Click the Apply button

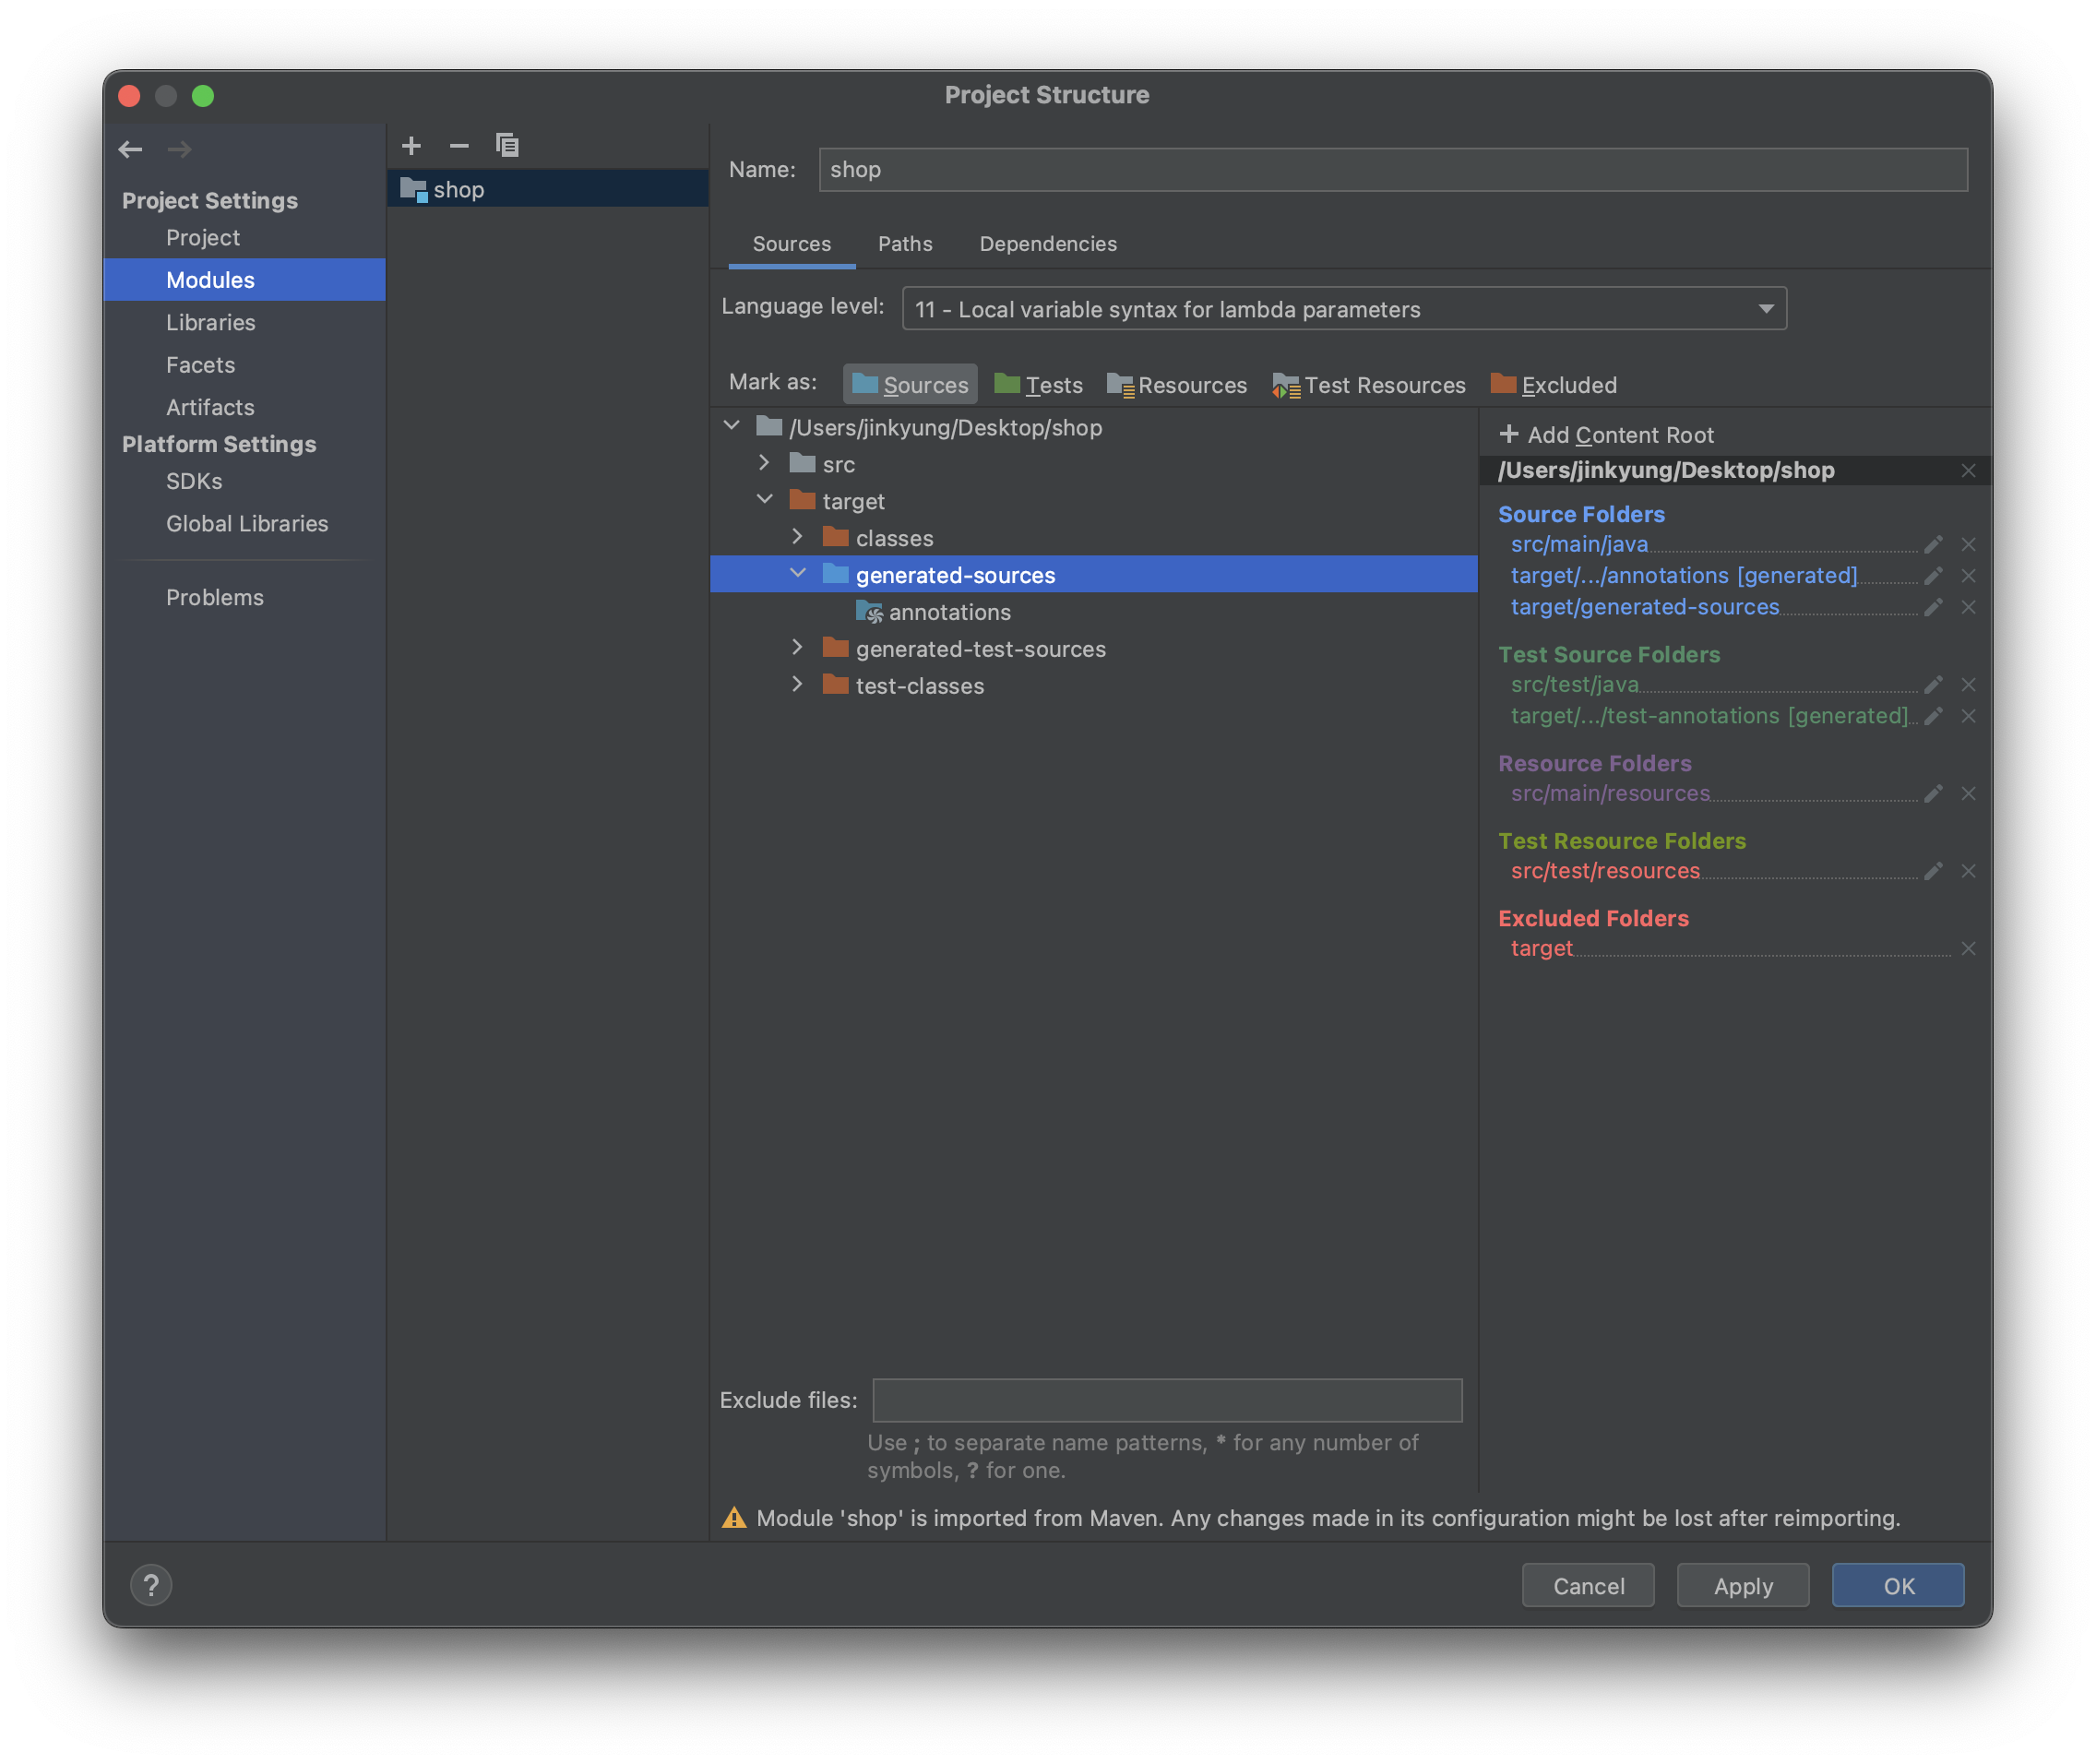pos(1742,1586)
